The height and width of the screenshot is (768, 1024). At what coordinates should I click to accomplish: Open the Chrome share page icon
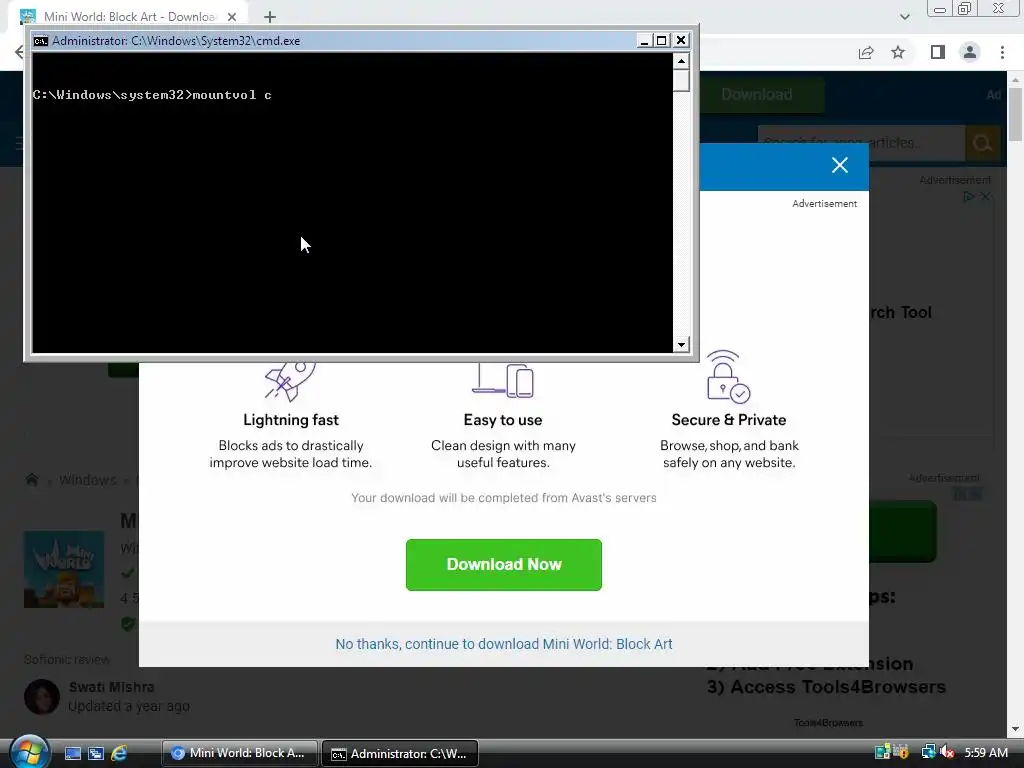pyautogui.click(x=866, y=52)
